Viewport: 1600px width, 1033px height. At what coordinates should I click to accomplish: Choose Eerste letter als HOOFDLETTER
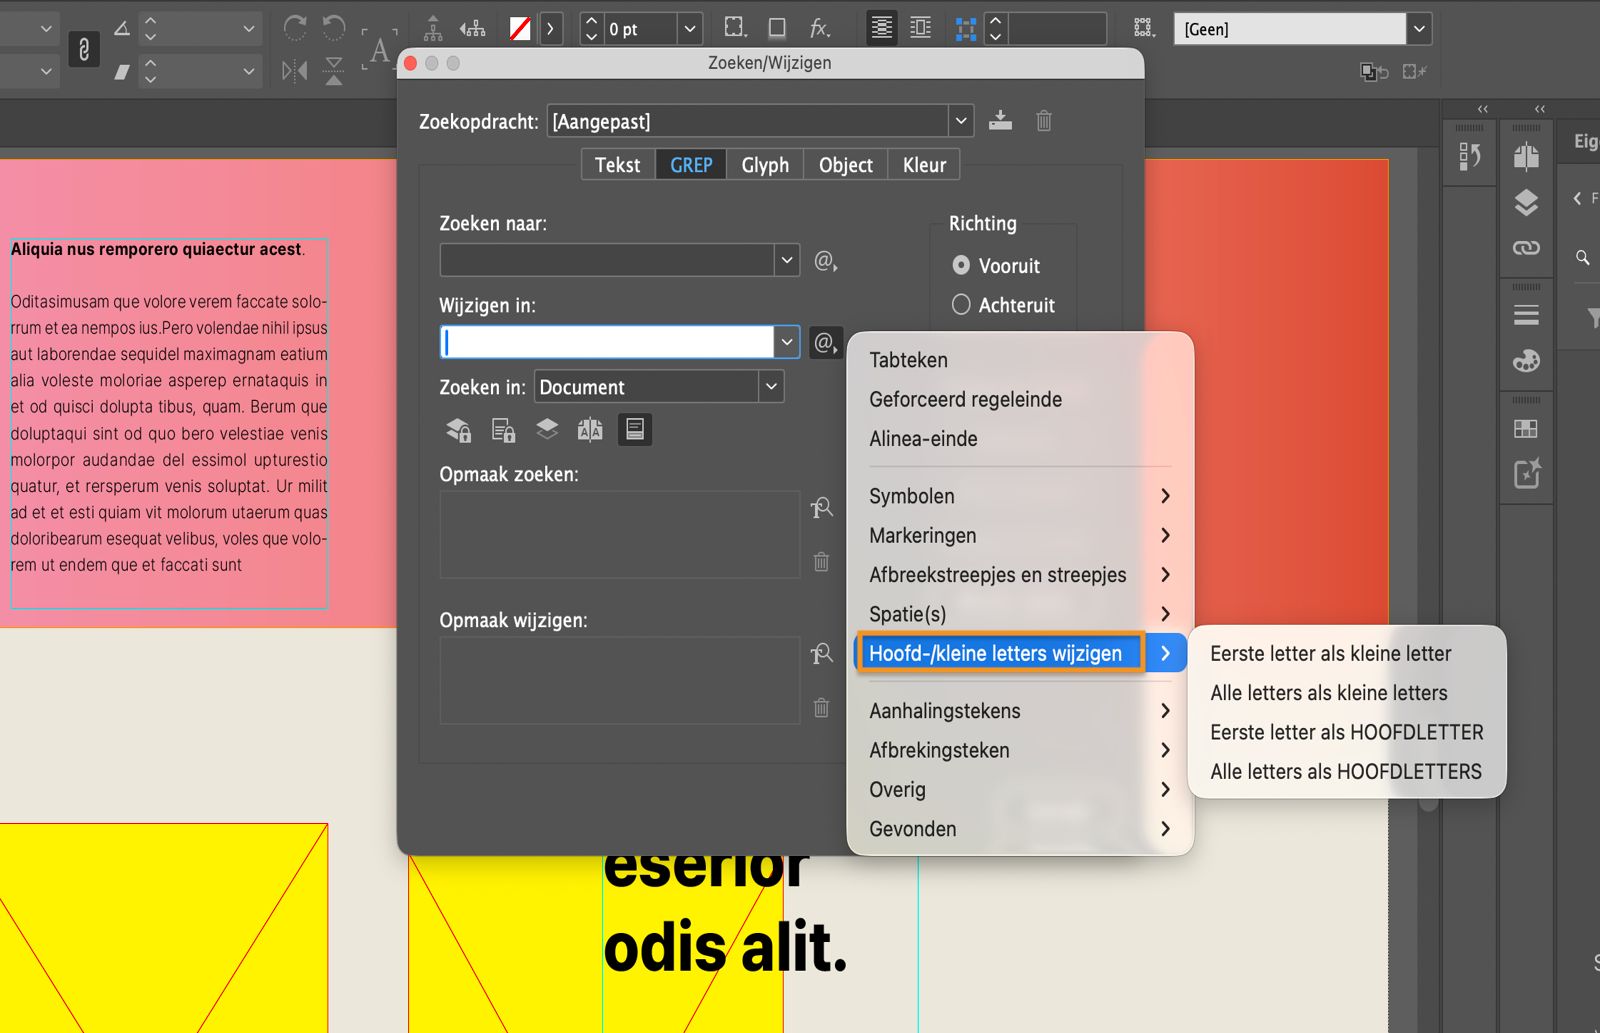point(1346,732)
